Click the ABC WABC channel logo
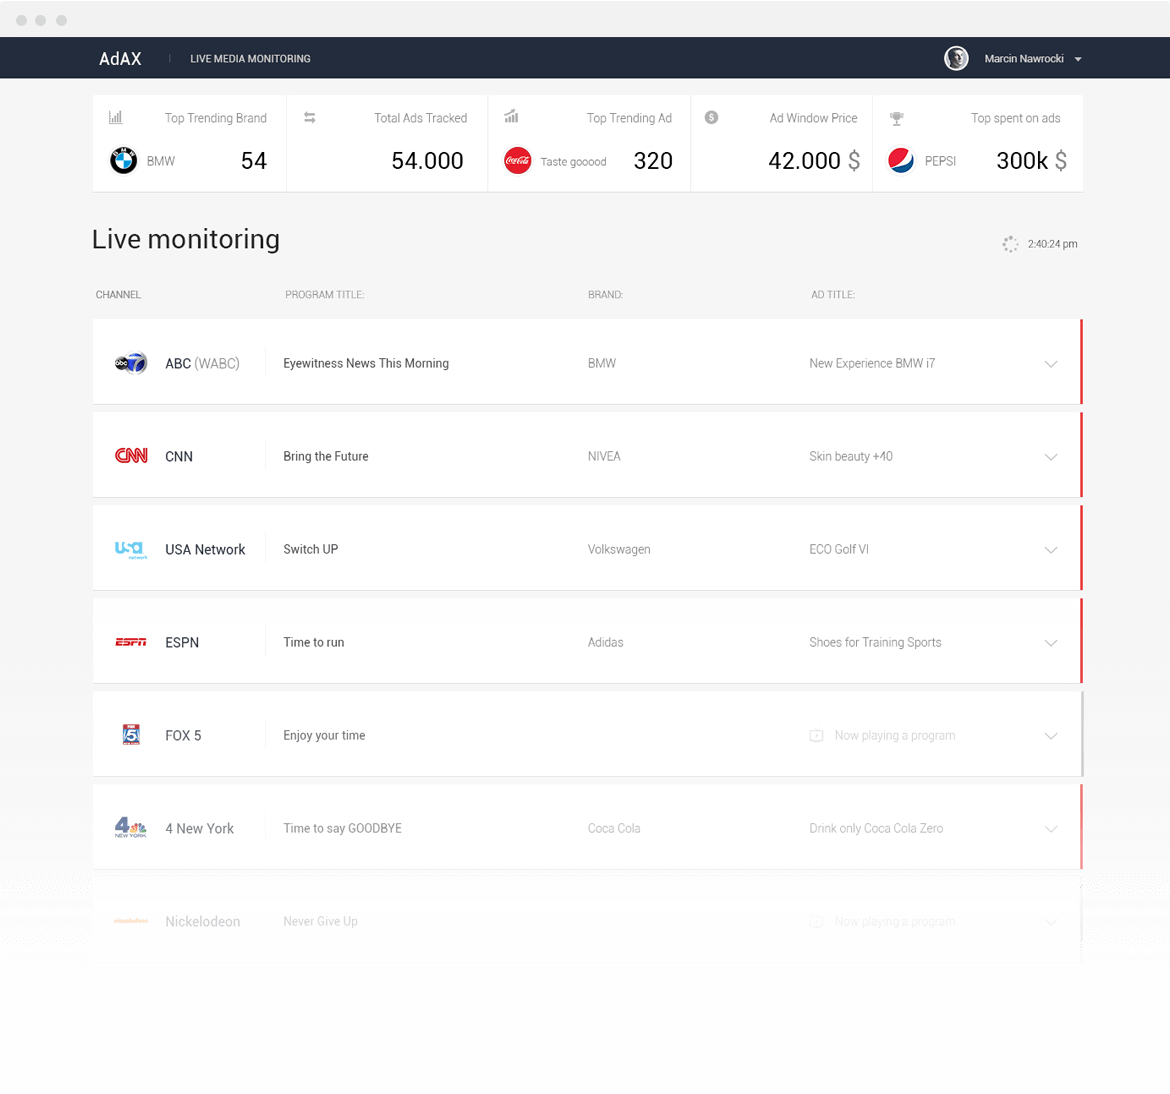Screen dimensions: 1170x1094 (131, 363)
